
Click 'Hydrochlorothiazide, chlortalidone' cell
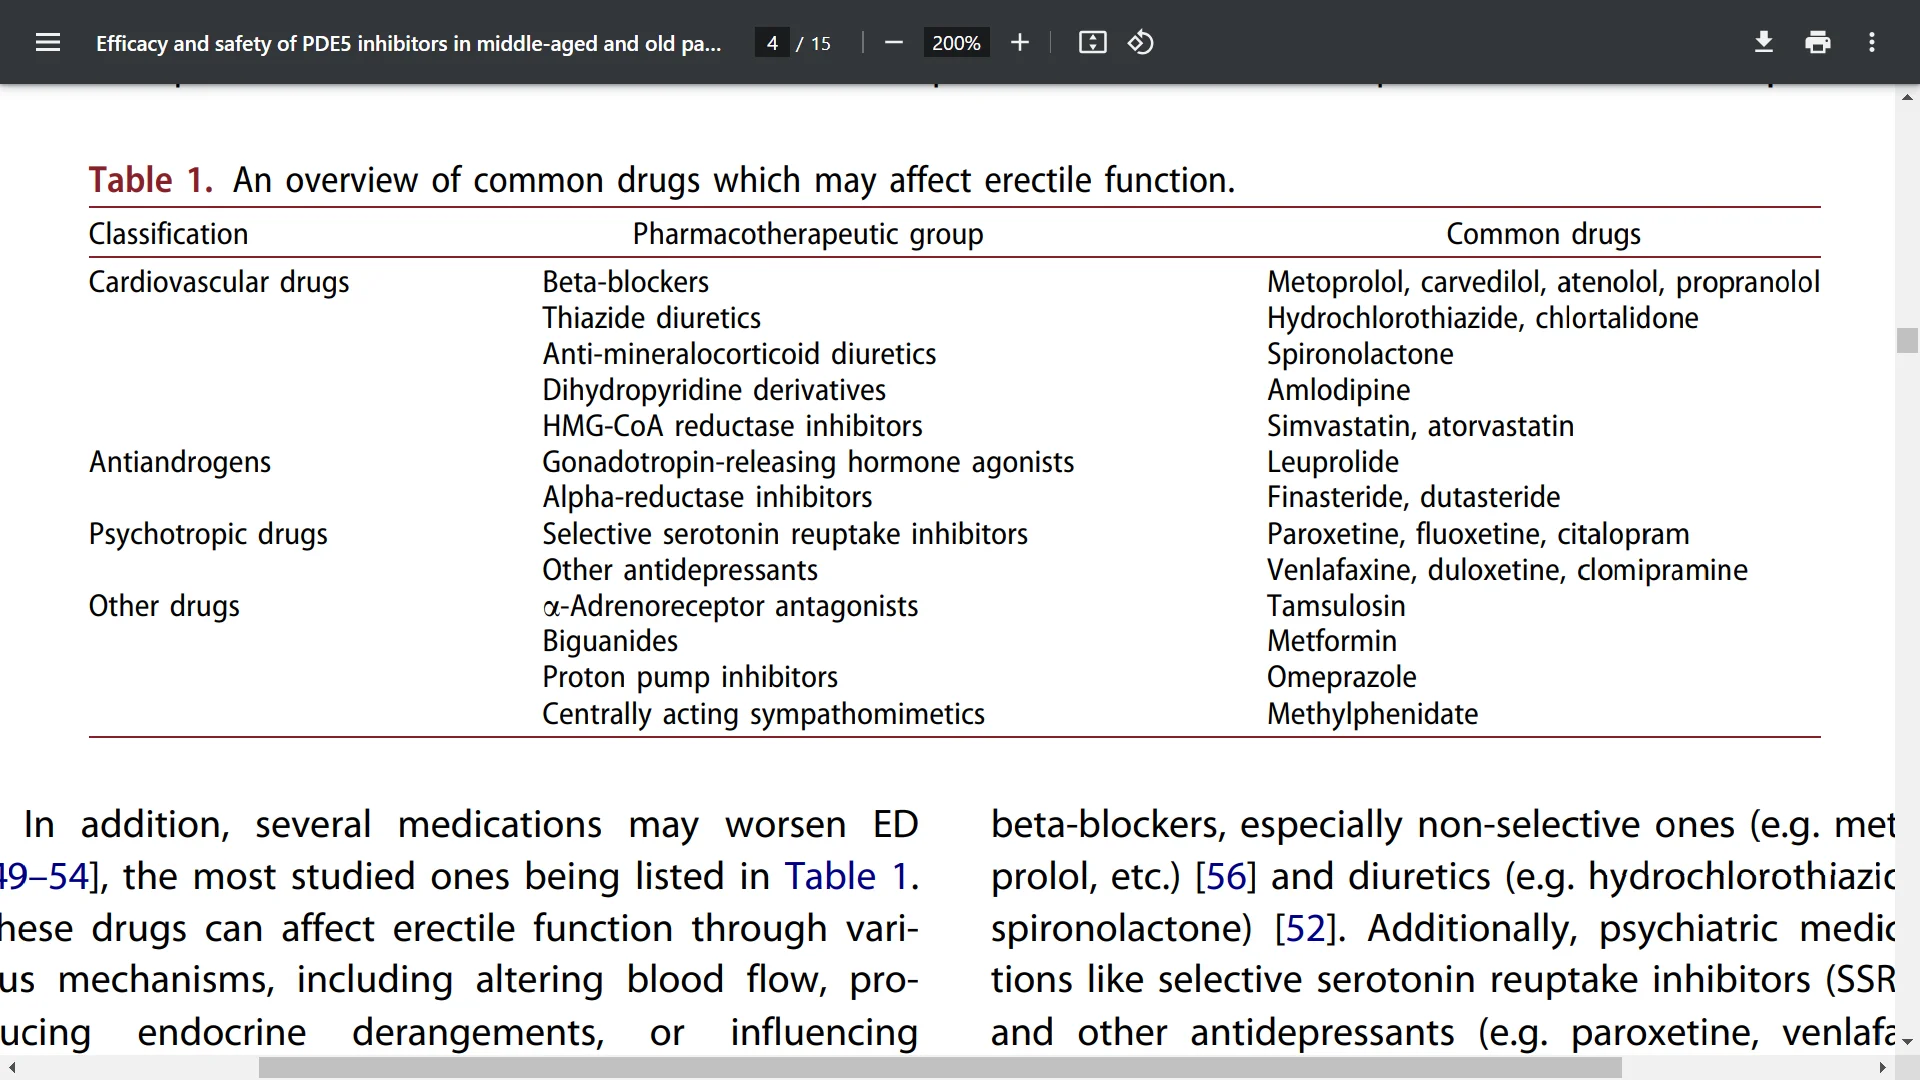tap(1483, 318)
